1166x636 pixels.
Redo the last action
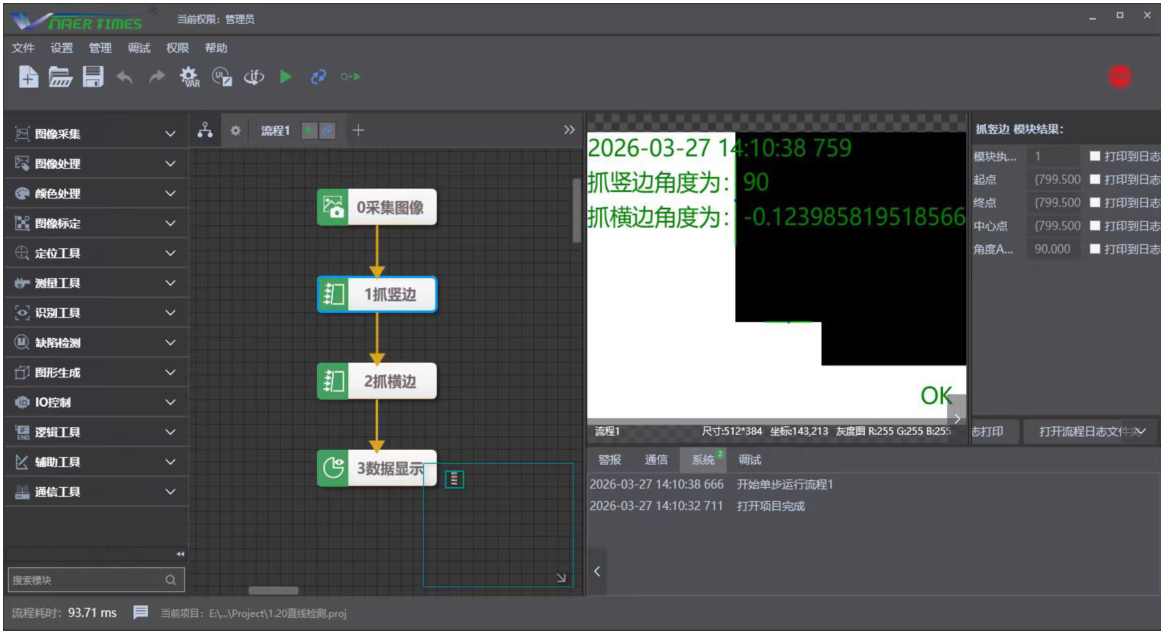tap(157, 77)
